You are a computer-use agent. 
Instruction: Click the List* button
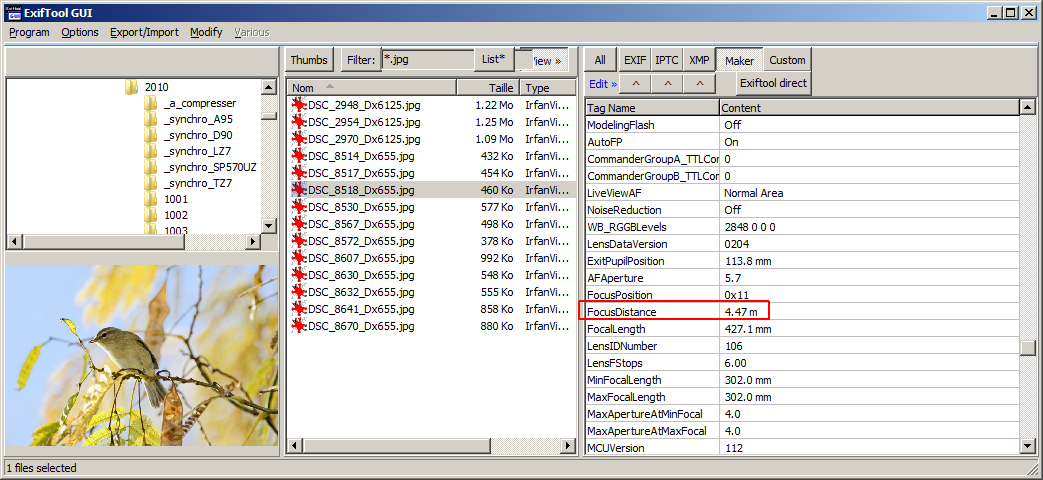[494, 59]
